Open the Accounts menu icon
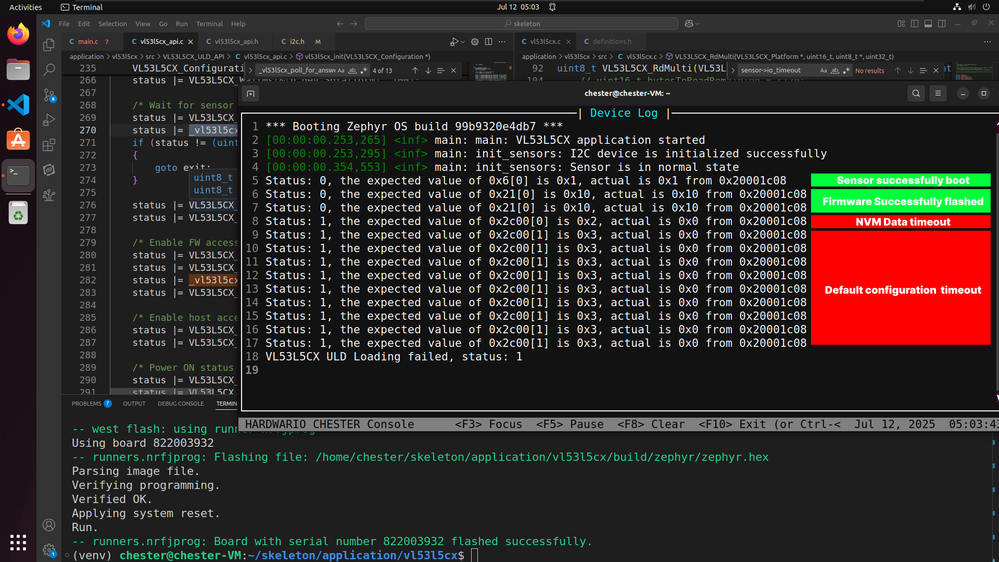This screenshot has width=999, height=562. (x=49, y=525)
